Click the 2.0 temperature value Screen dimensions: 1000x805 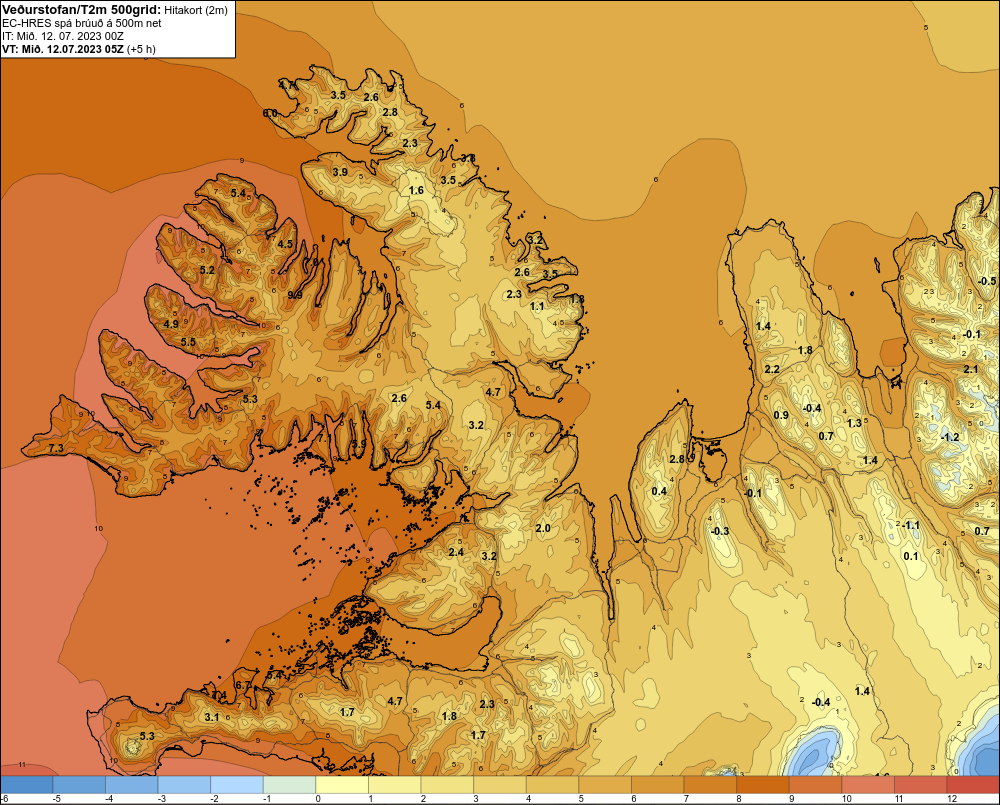coord(543,529)
